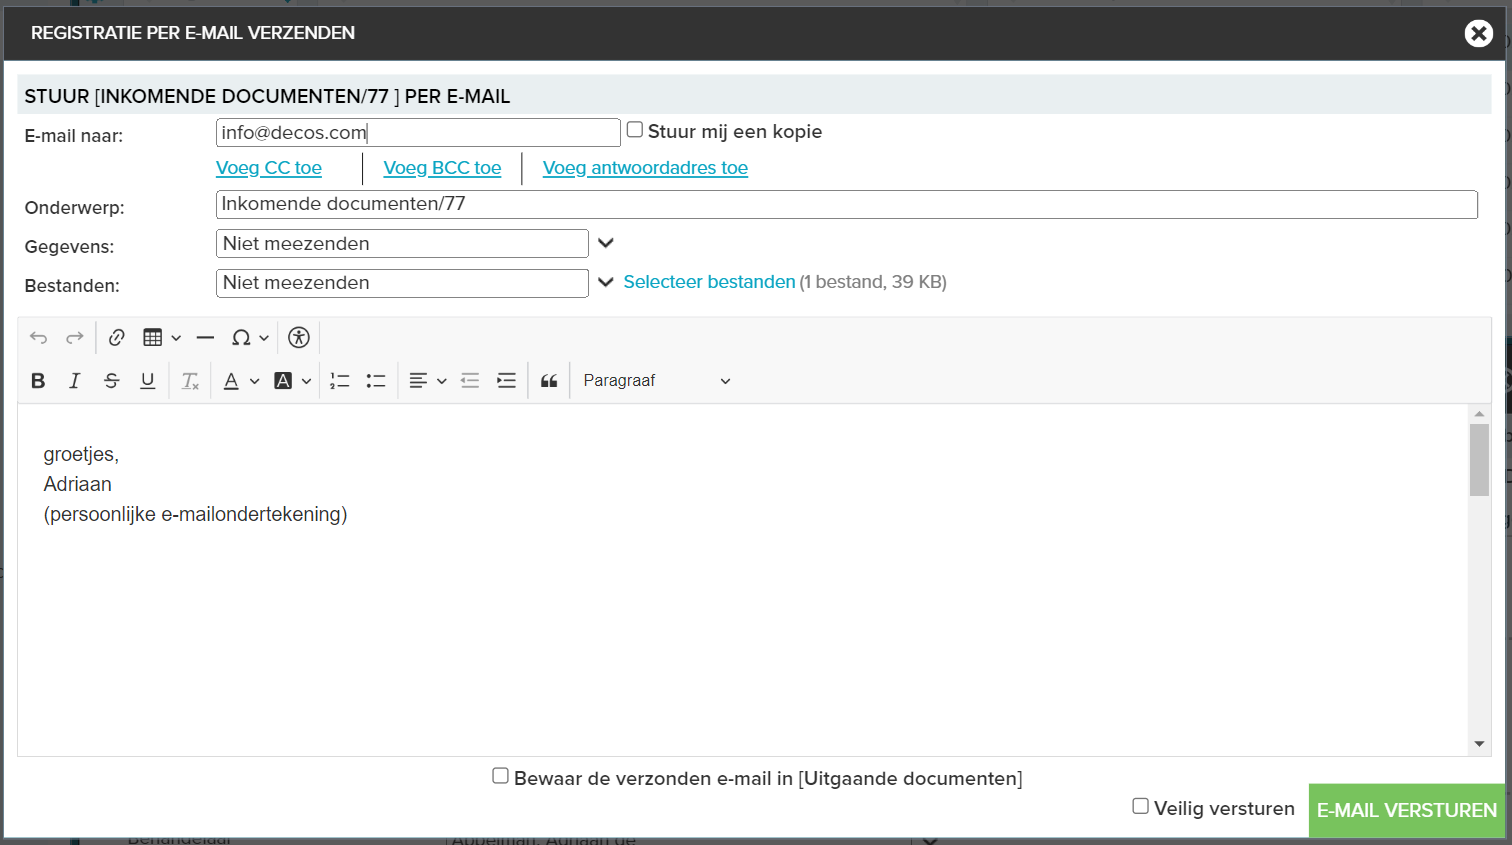The height and width of the screenshot is (845, 1512).
Task: Open the Paragraaf style dropdown
Action: [x=657, y=381]
